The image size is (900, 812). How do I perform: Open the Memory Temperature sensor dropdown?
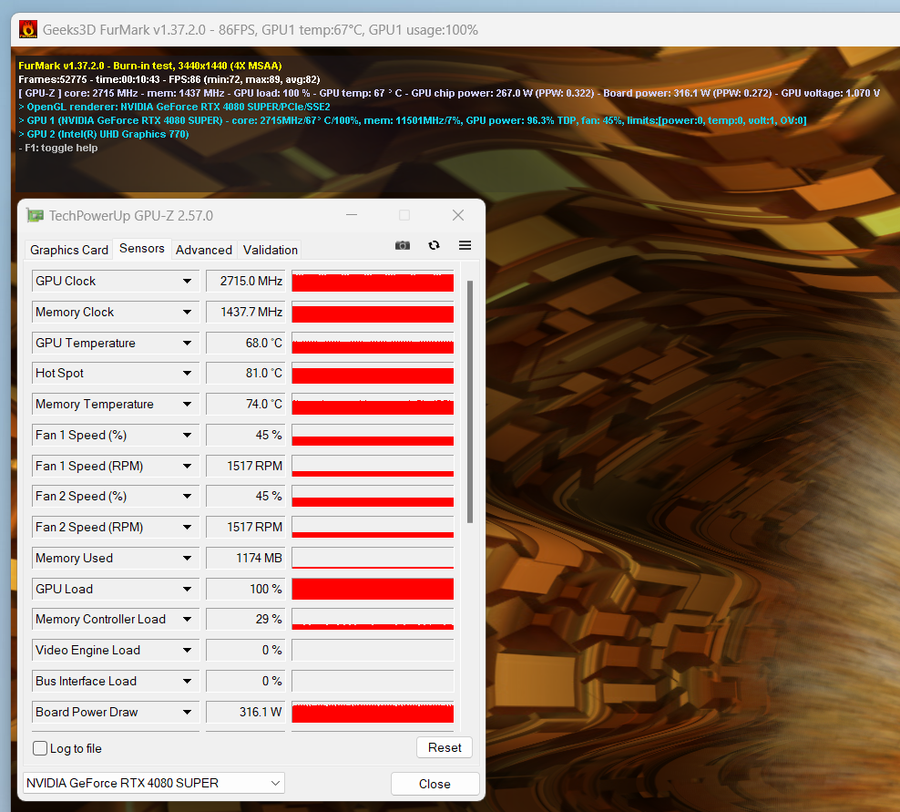point(187,404)
